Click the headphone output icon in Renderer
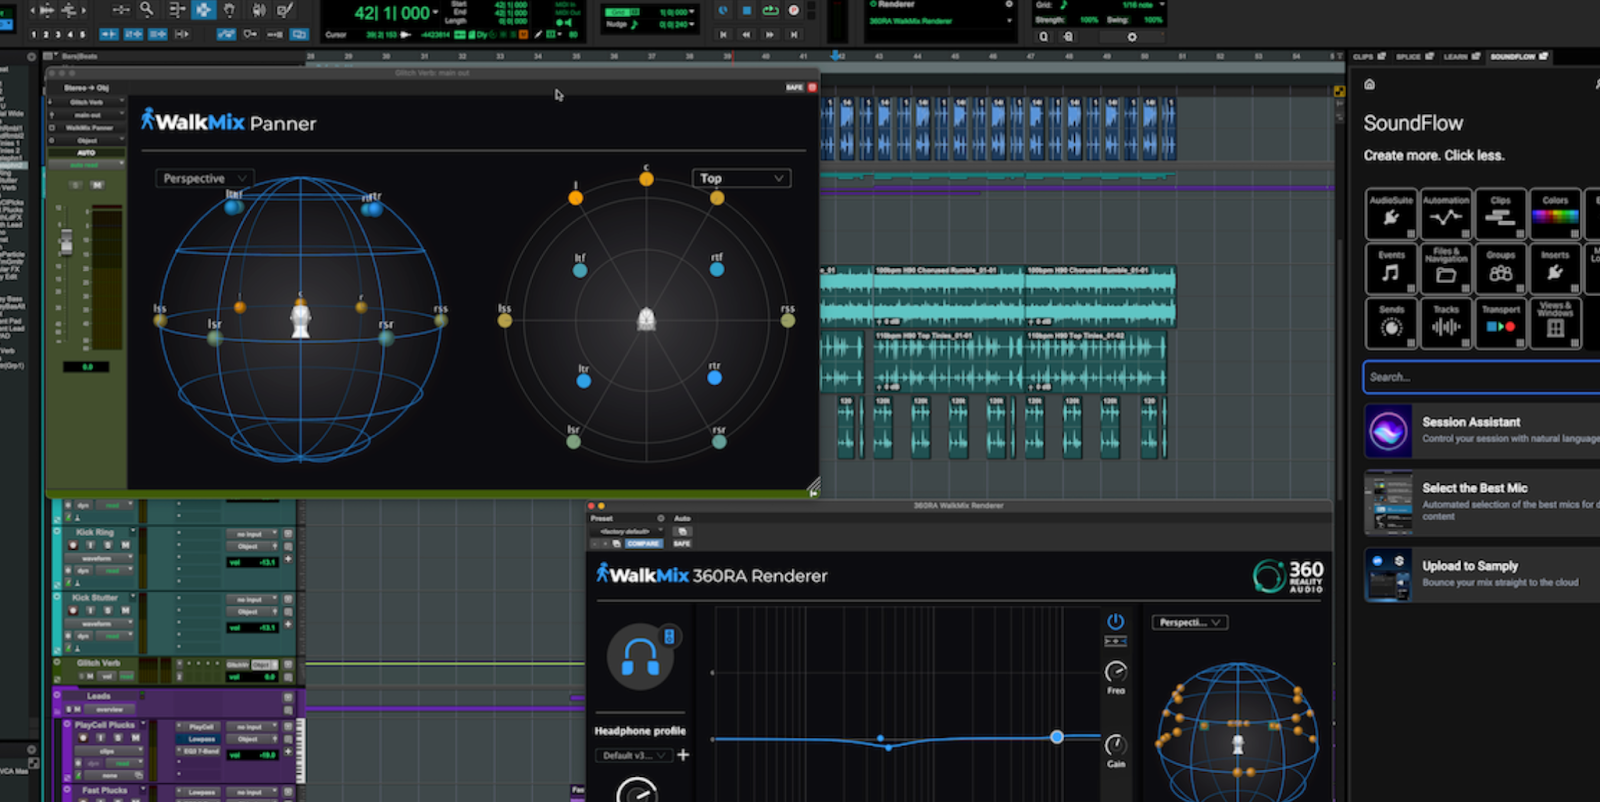 tap(640, 657)
